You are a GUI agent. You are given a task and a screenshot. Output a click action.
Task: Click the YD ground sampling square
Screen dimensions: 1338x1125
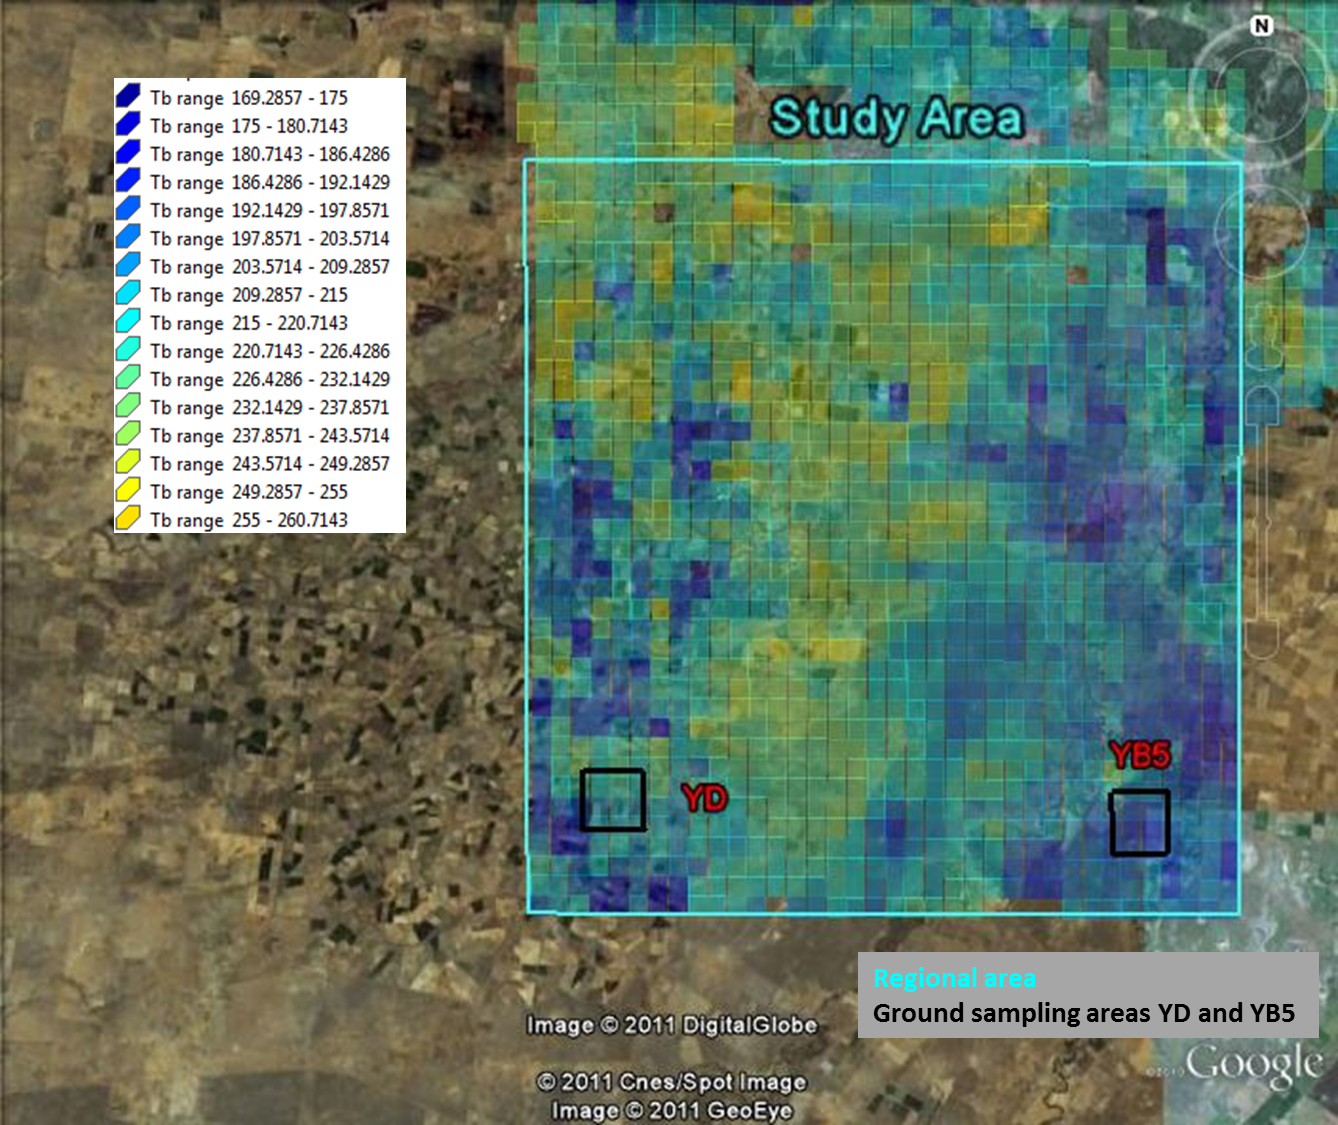point(612,799)
